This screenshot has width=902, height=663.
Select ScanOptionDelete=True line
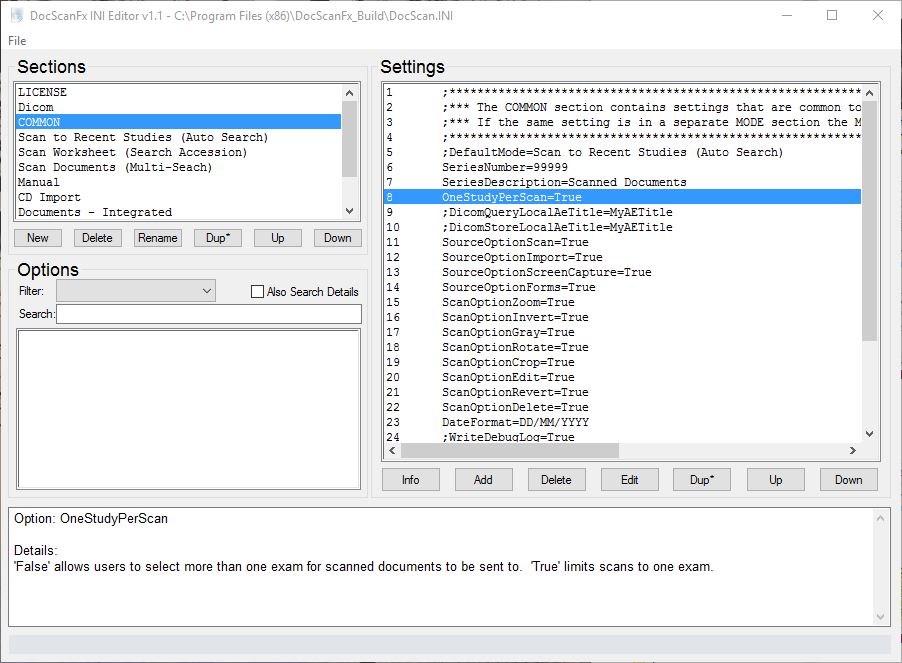[x=622, y=407]
